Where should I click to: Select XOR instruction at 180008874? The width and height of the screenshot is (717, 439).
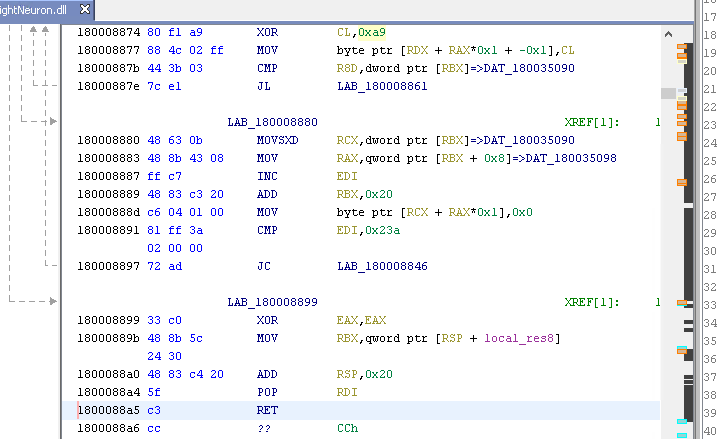tap(267, 32)
